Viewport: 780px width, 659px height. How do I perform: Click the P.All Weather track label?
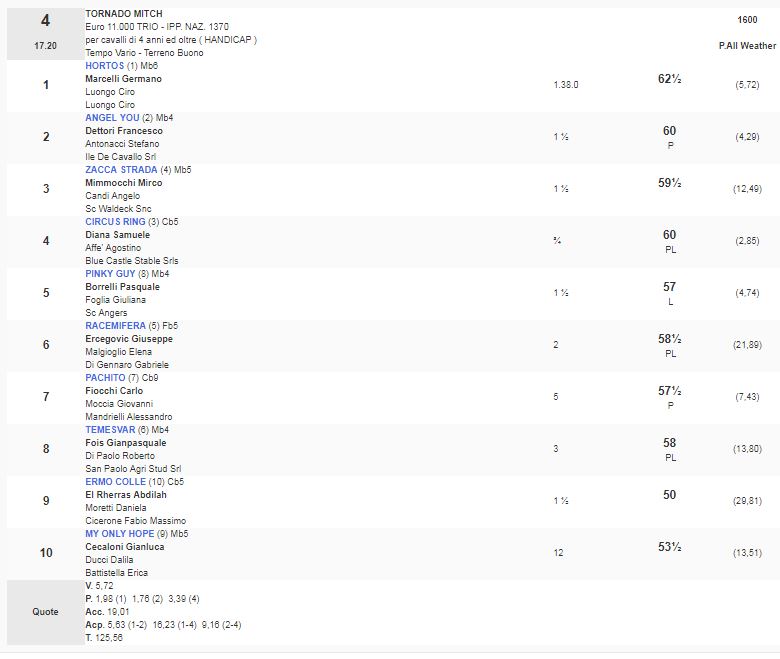click(x=746, y=46)
